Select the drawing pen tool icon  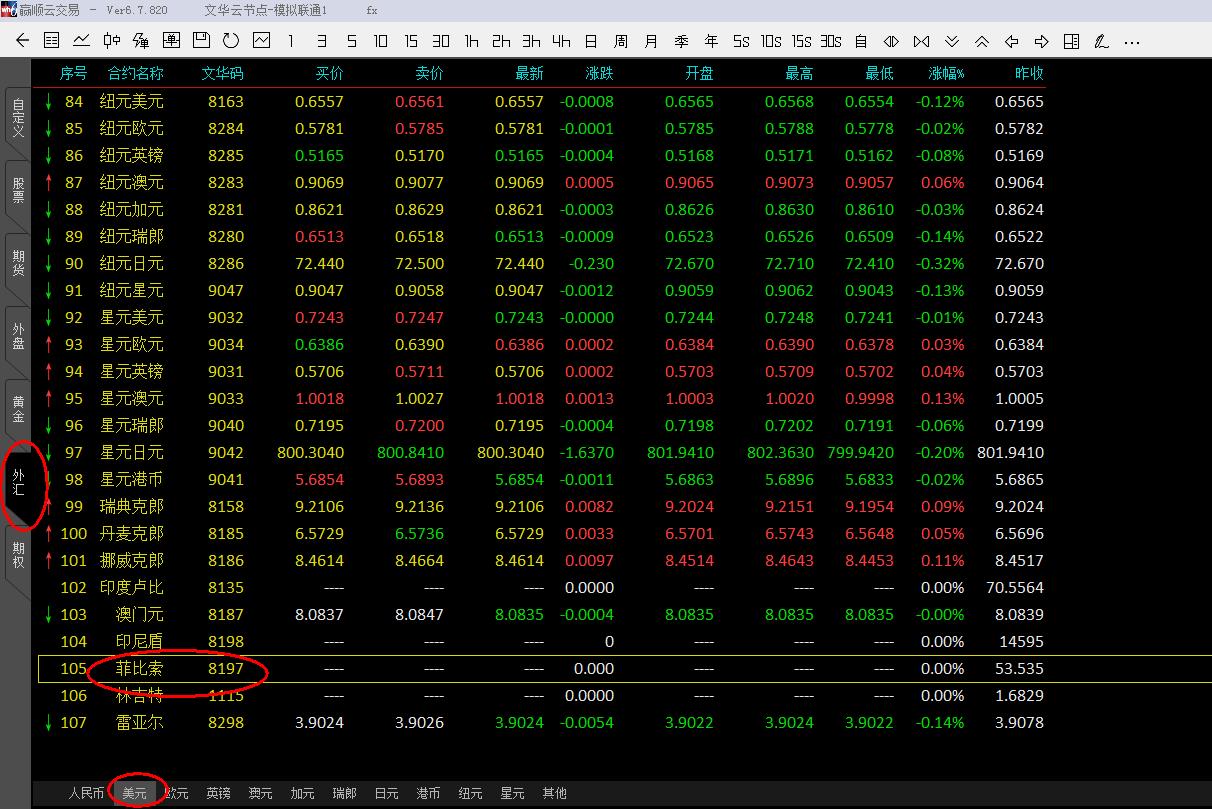pos(1101,41)
